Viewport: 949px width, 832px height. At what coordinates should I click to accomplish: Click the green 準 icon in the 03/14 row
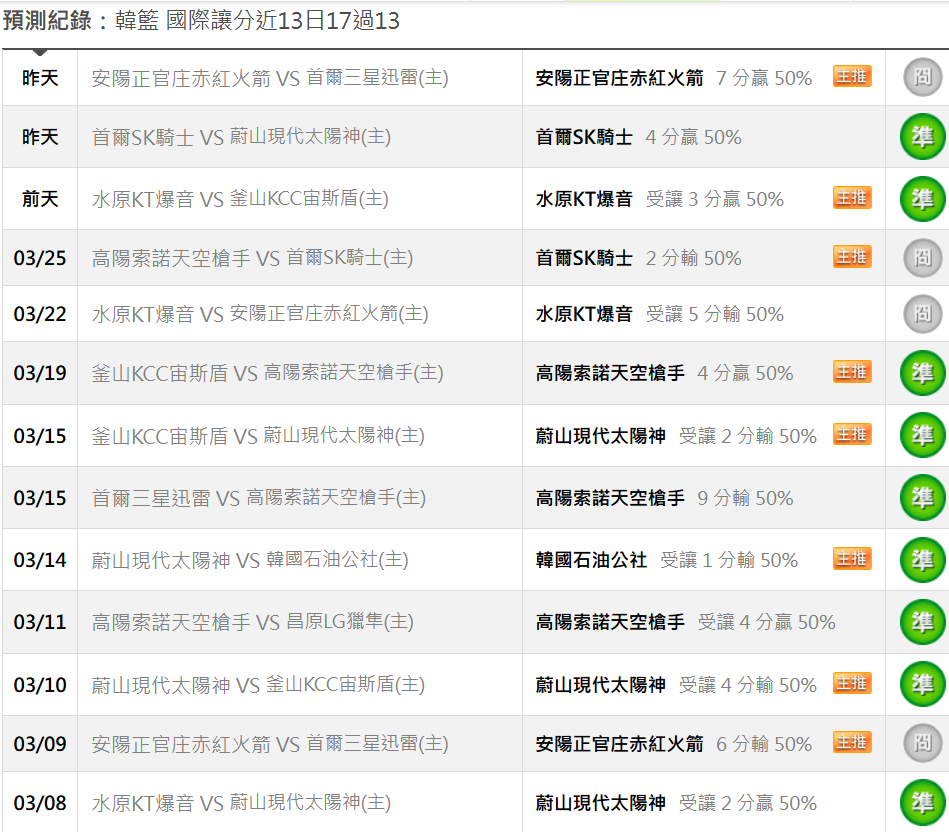922,560
